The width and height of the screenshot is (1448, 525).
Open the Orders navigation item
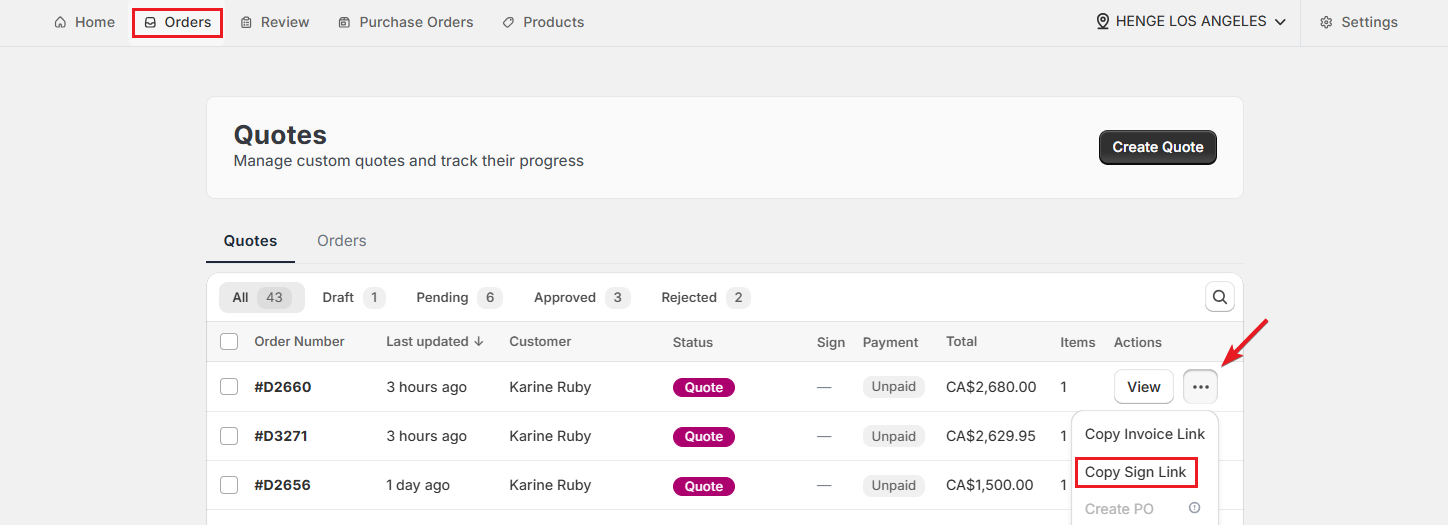pos(177,22)
